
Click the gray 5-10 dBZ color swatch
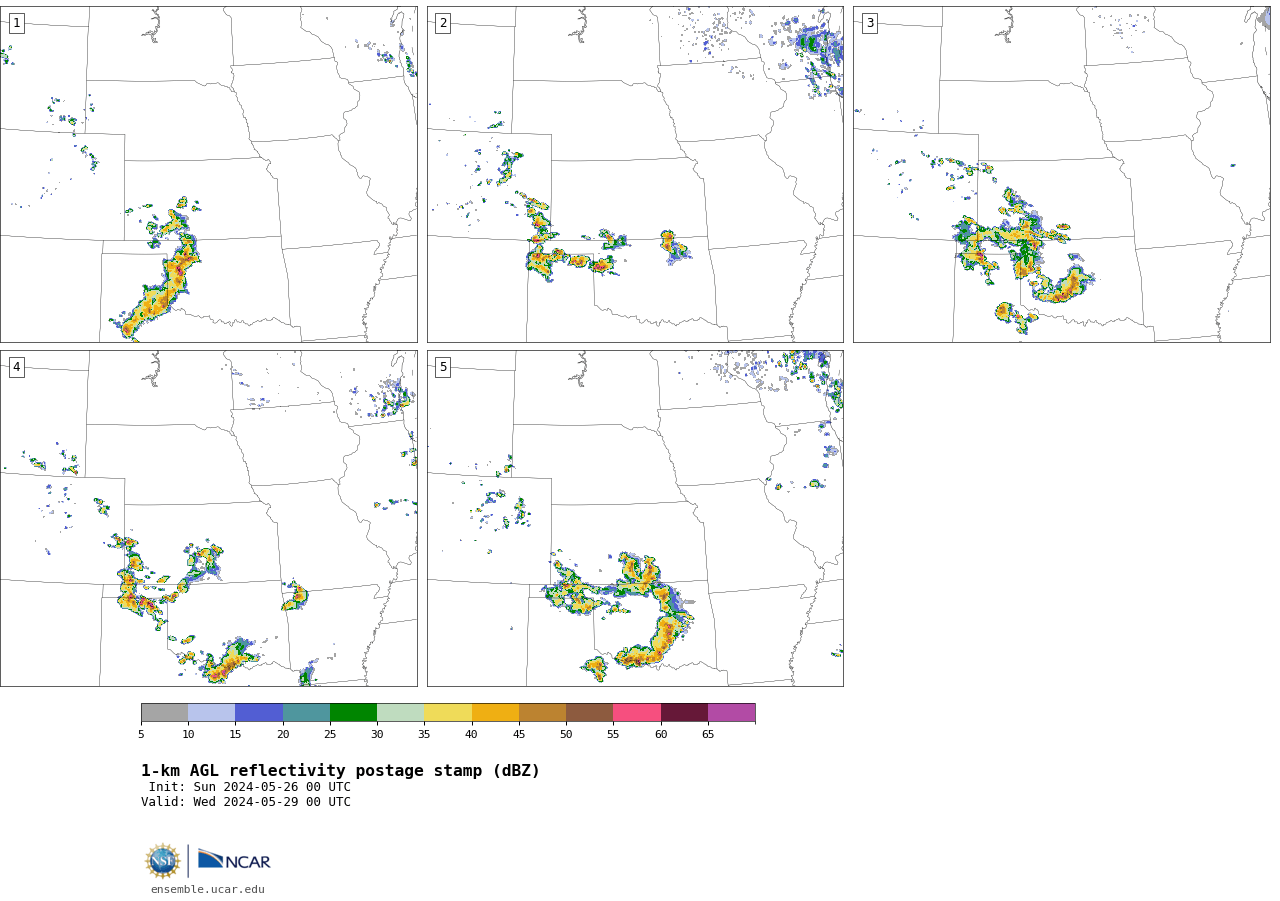click(164, 713)
